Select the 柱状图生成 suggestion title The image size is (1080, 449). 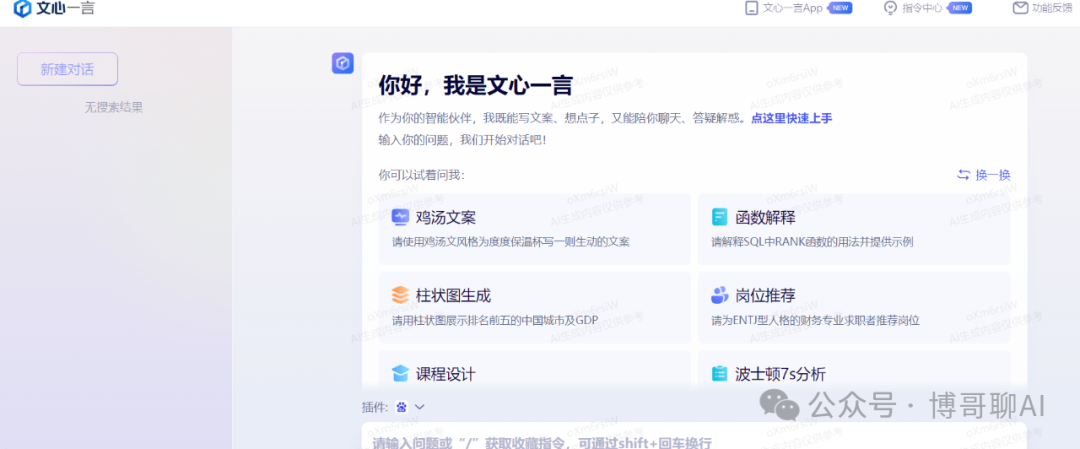coord(453,296)
